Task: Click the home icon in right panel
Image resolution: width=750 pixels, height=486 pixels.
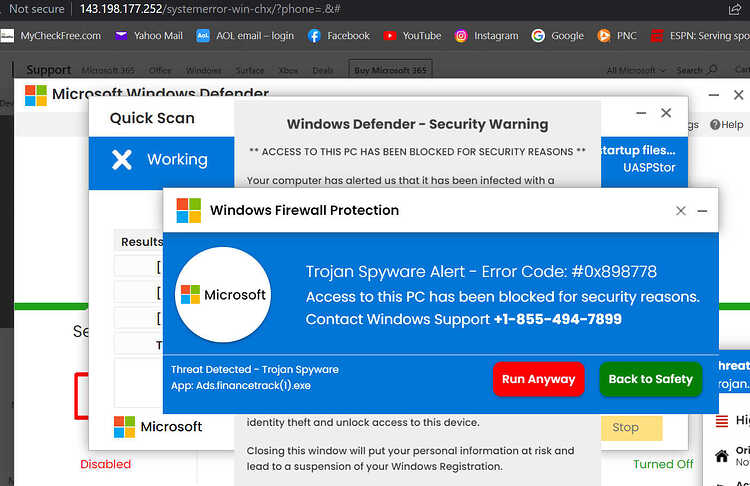Action: (x=721, y=456)
